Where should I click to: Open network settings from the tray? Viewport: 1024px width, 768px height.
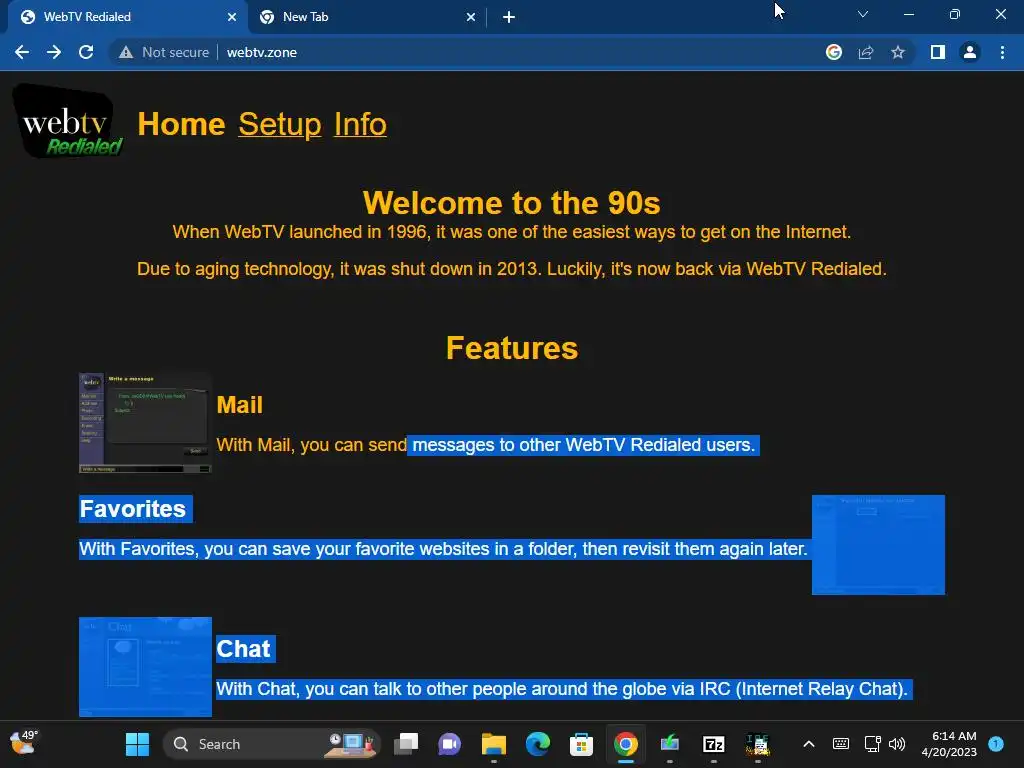pyautogui.click(x=872, y=744)
